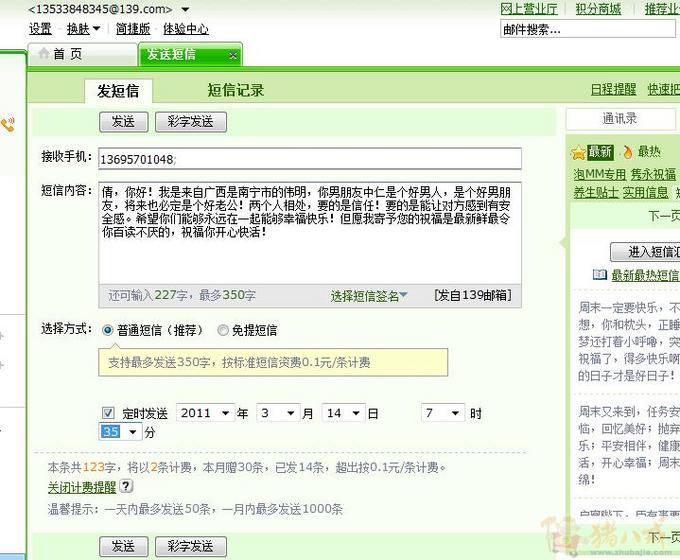Select the 发短信 sub-tab
The image size is (680, 560).
tap(118, 91)
